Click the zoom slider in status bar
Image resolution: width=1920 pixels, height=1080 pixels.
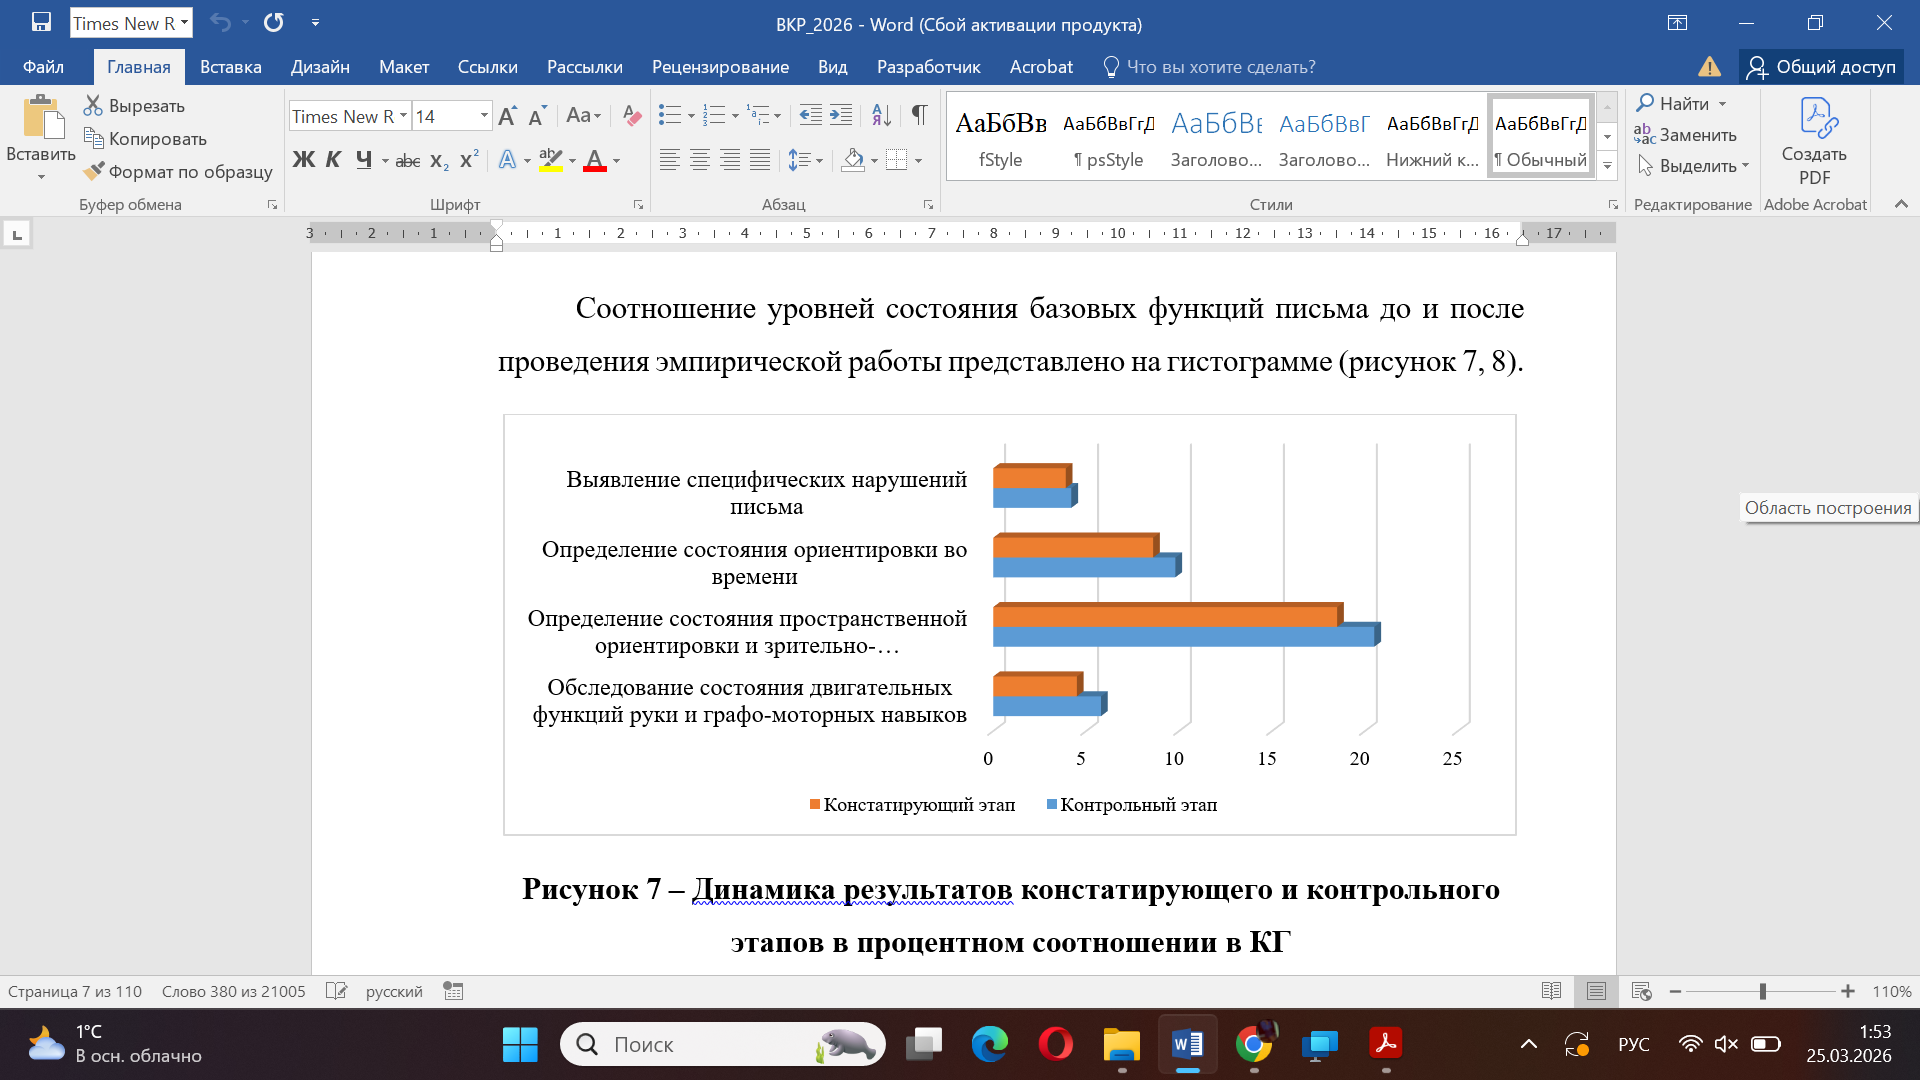[1762, 991]
